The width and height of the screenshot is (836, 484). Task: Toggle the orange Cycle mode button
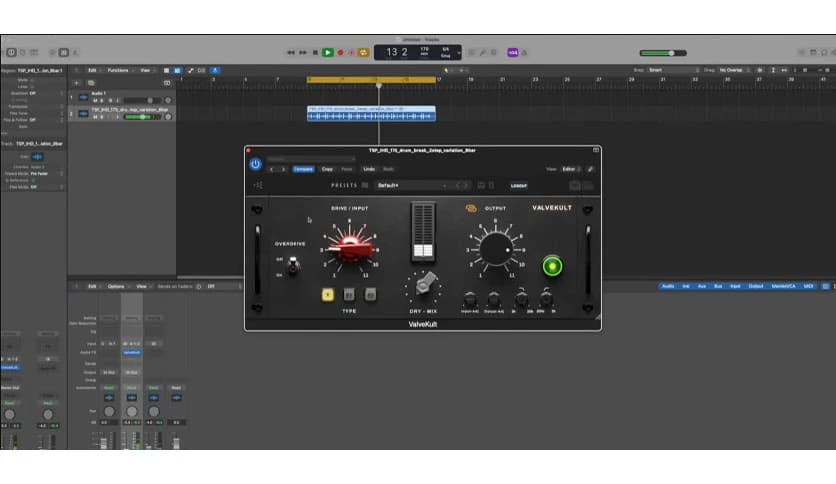click(x=364, y=52)
